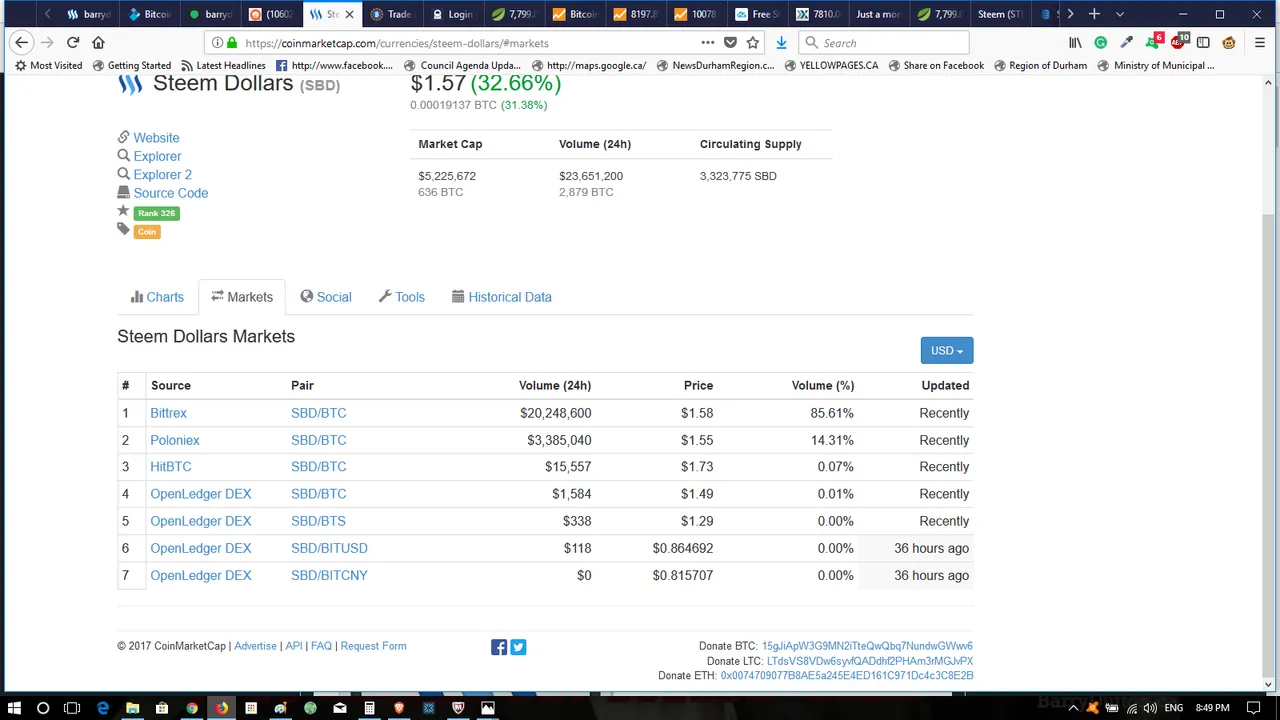Click the $0.864692 price value
This screenshot has height=720, width=1280.
click(683, 548)
